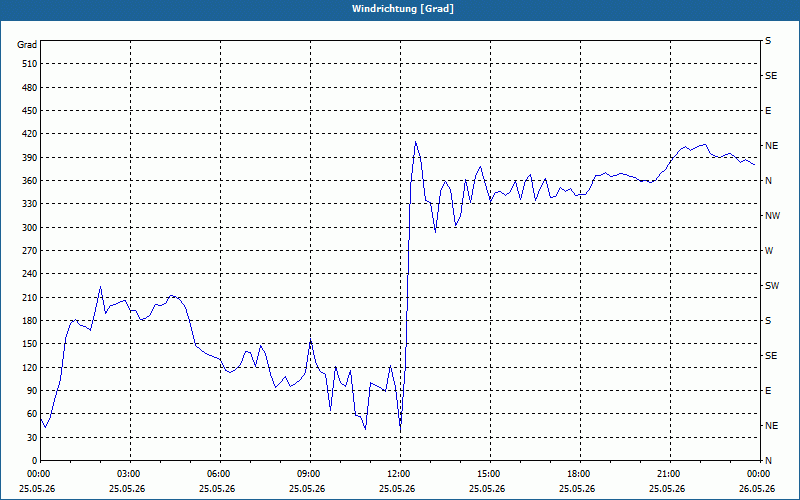Screen dimensions: 800x500
Task: Click the NW compass direction label
Action: pos(772,216)
